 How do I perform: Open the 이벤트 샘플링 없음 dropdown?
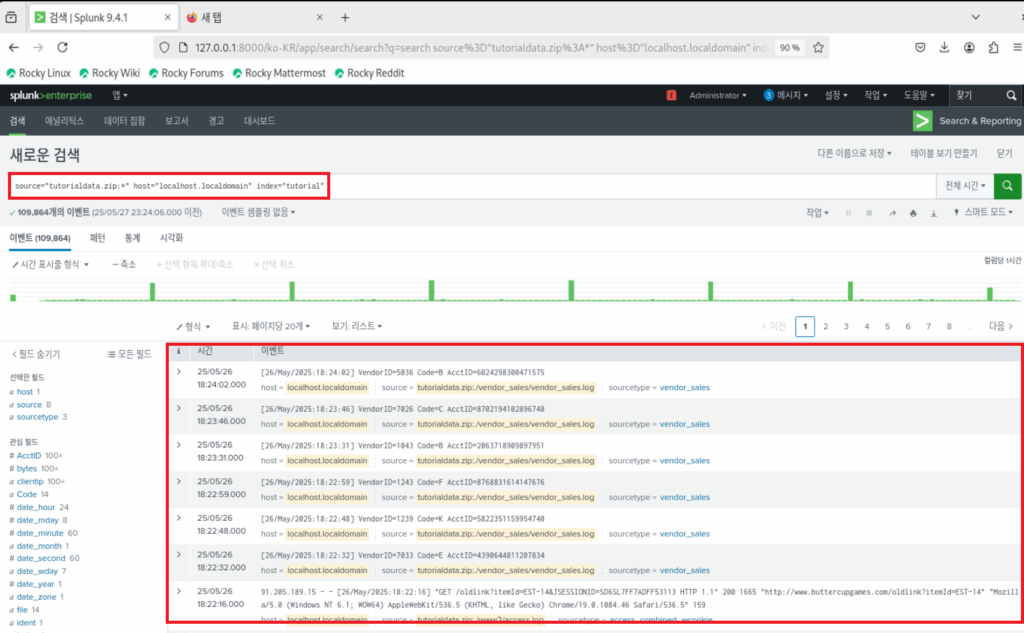point(258,212)
